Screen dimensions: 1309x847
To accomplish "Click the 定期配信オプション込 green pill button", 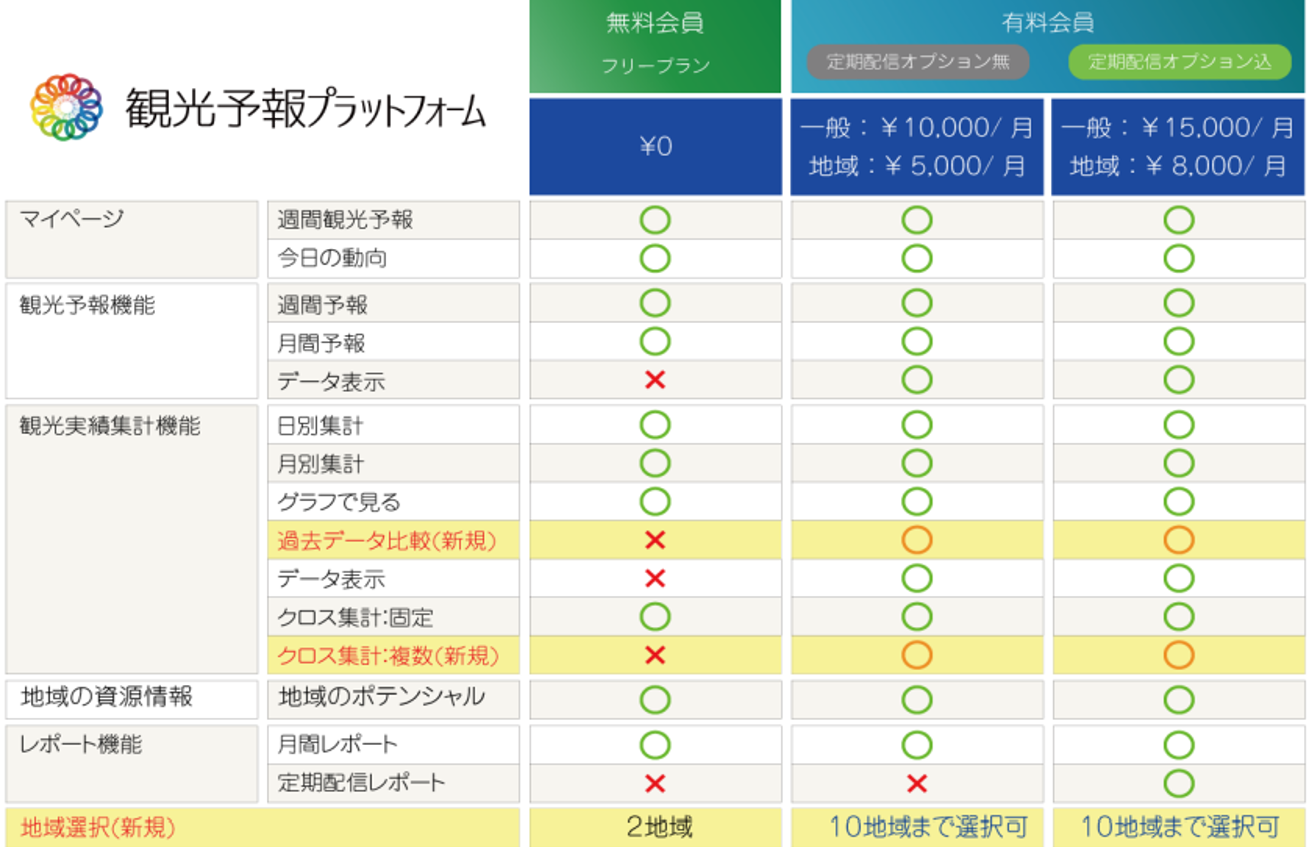I will [1180, 62].
